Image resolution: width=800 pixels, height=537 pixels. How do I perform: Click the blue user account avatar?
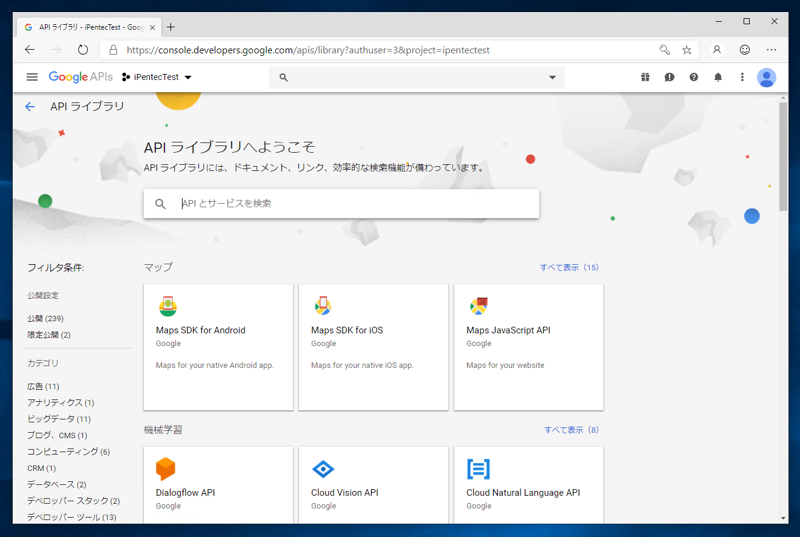(x=766, y=78)
